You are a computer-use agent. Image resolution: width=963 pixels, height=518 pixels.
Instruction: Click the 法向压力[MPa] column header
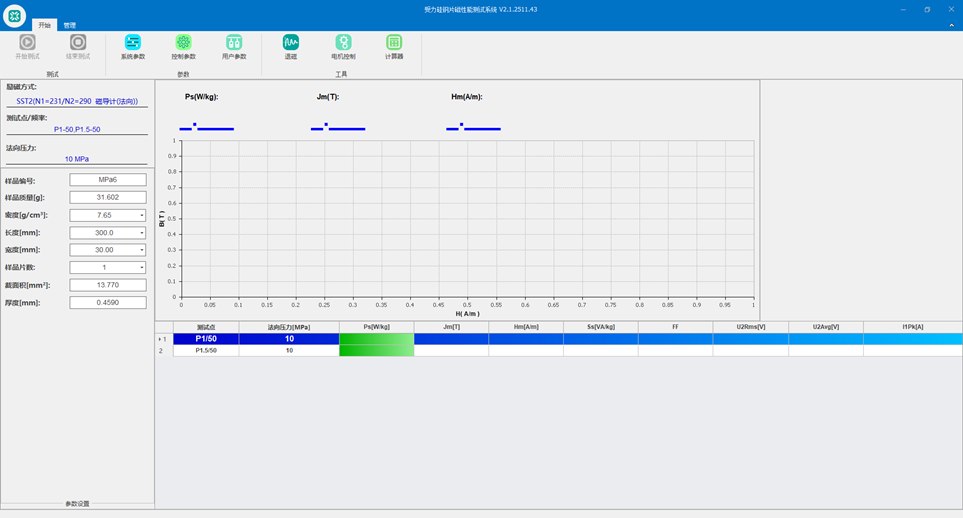[289, 327]
